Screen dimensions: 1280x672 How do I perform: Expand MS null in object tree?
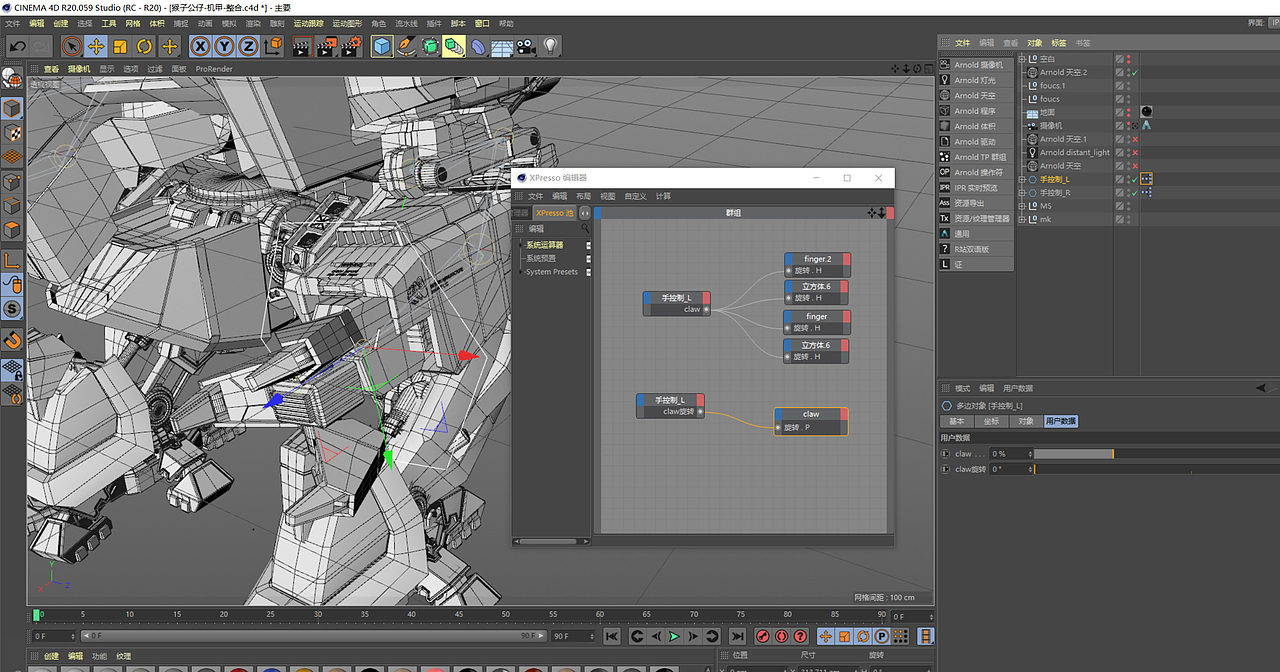[1022, 206]
